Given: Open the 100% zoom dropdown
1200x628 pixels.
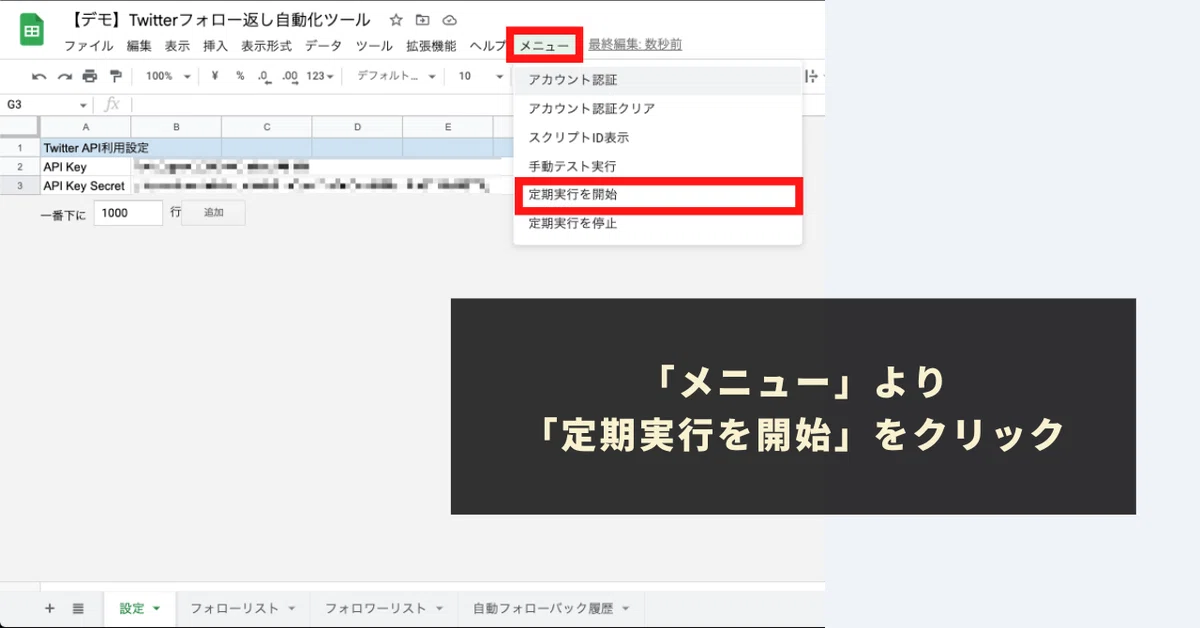Looking at the screenshot, I should (x=168, y=76).
